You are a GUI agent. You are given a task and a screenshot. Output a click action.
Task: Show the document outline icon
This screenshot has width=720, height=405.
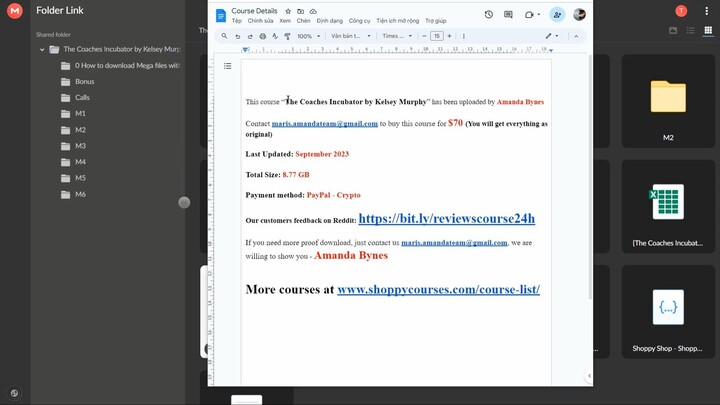click(227, 66)
